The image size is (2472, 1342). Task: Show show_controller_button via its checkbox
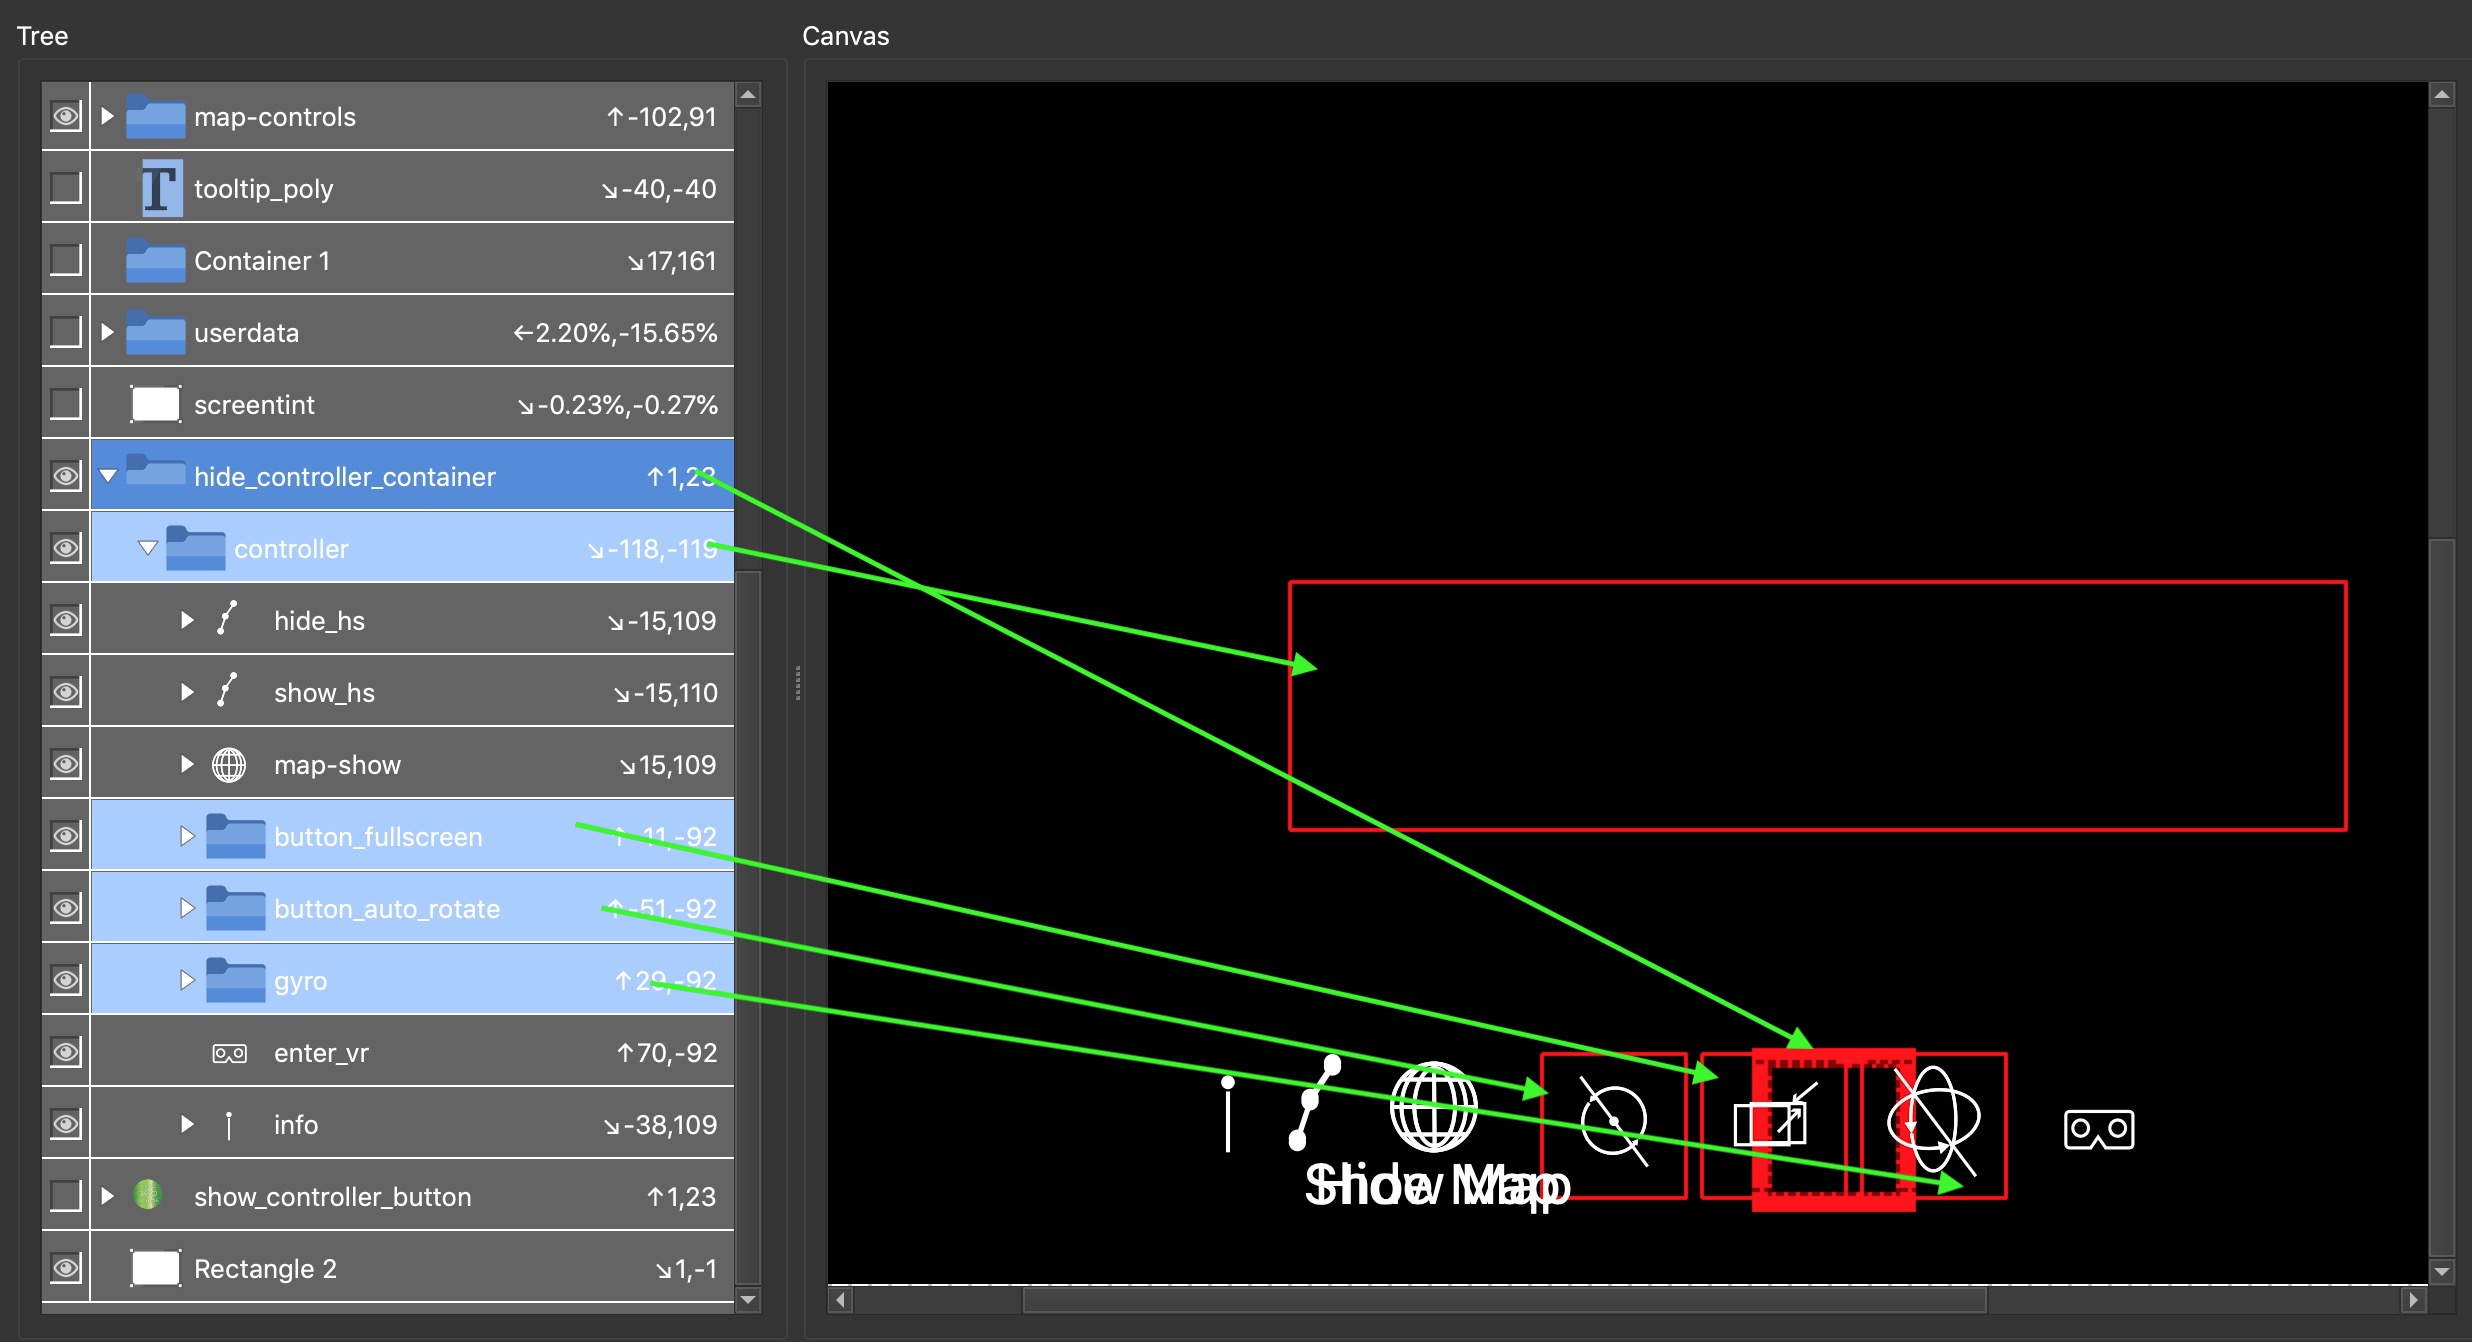click(x=66, y=1196)
